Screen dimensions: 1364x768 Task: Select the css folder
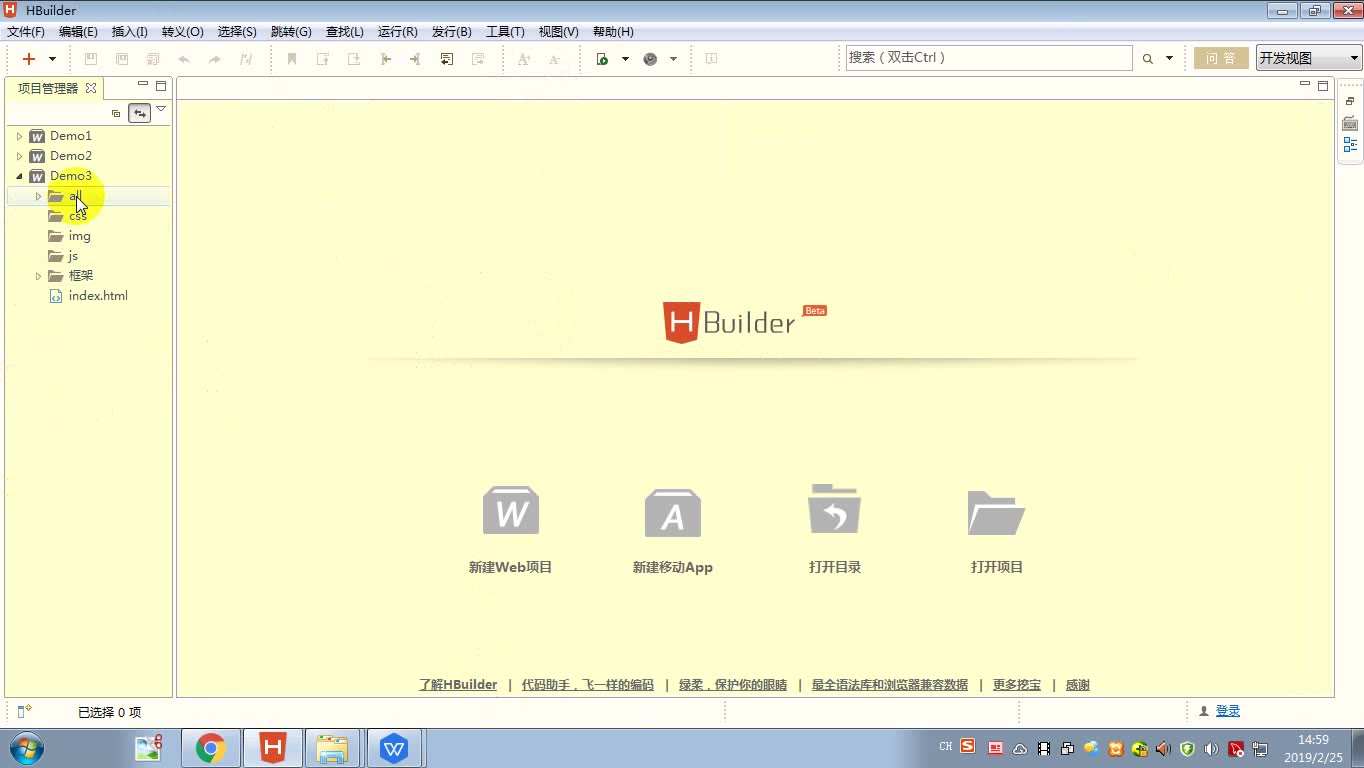(77, 216)
